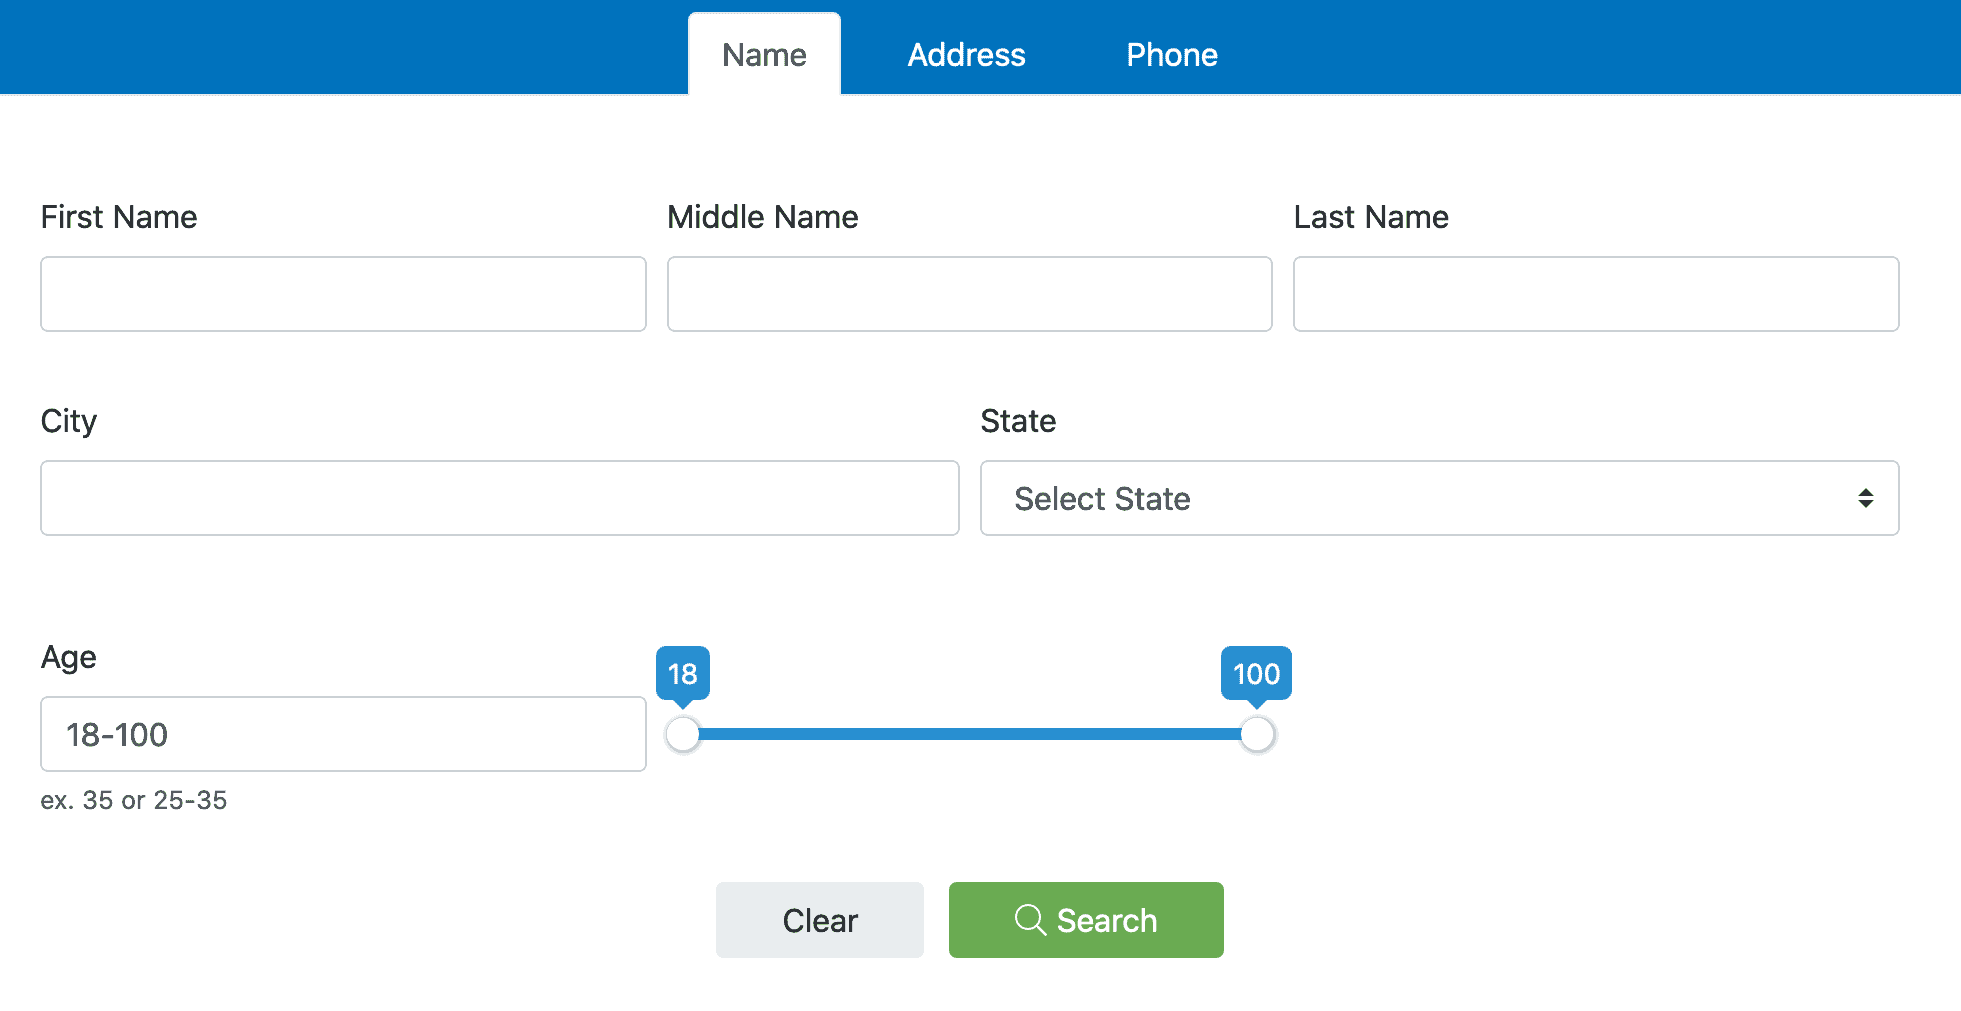The width and height of the screenshot is (1961, 1011).
Task: Click the up/down arrows on Select State
Action: tap(1866, 498)
